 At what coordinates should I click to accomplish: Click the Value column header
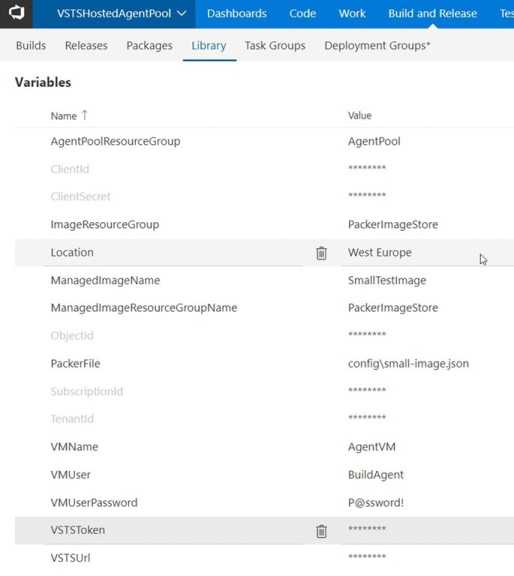click(x=360, y=116)
